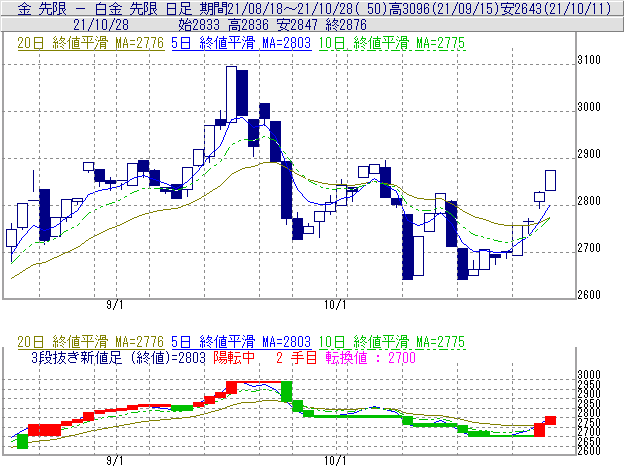
Task: Click the closing price '終2876'
Action: tap(346, 25)
